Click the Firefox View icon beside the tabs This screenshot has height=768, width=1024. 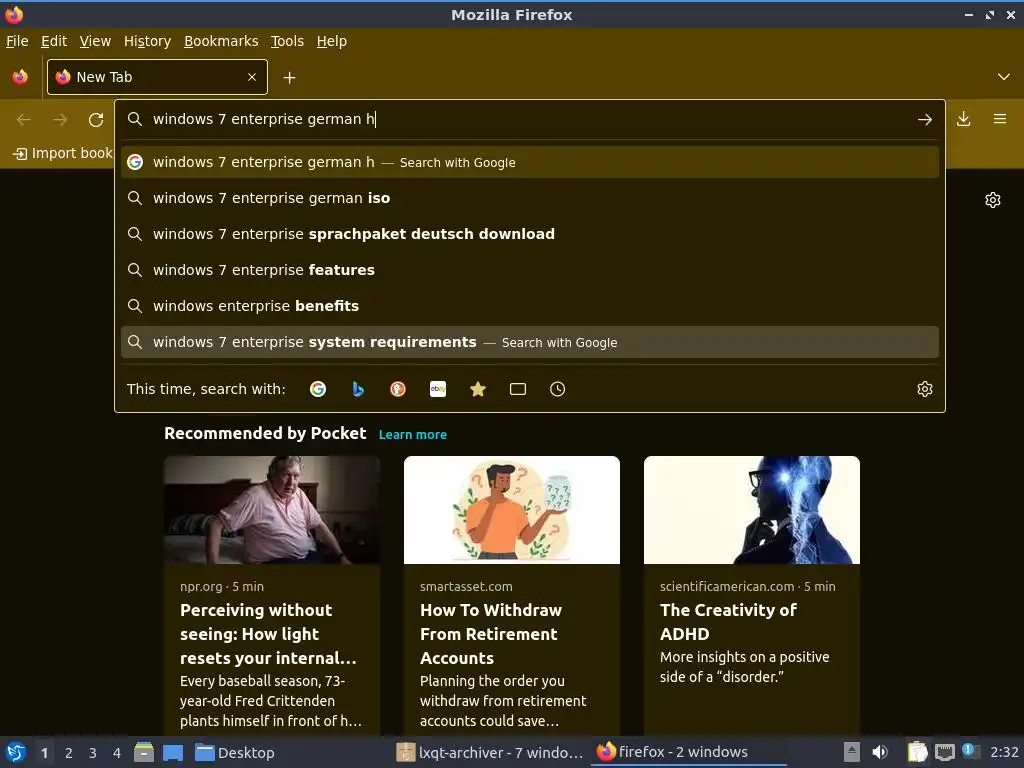pyautogui.click(x=20, y=77)
